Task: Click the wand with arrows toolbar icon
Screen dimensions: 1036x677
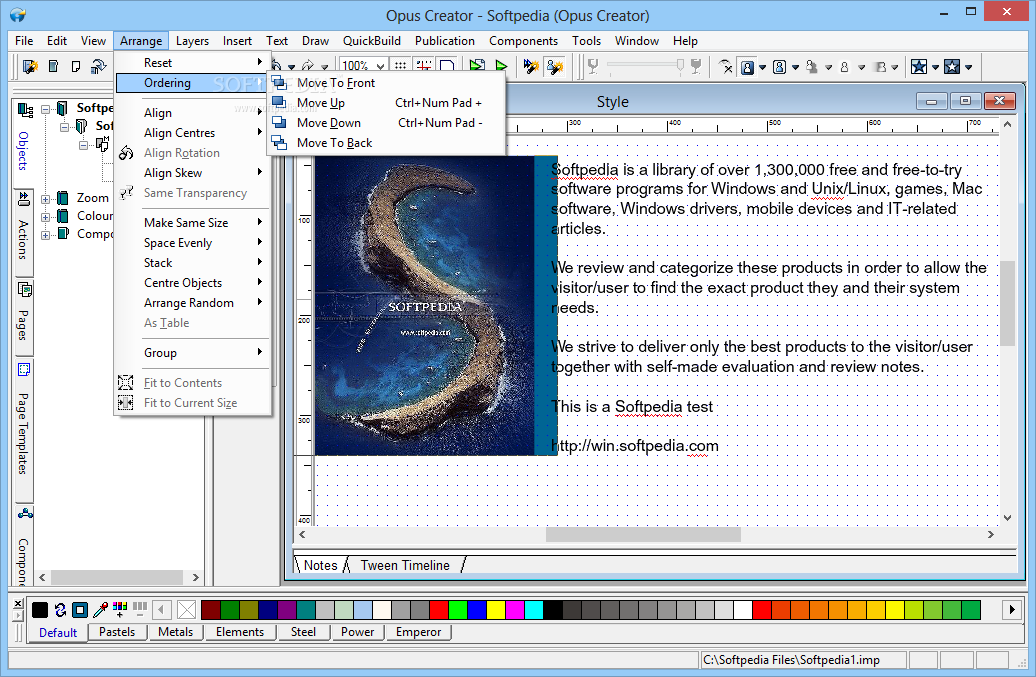Action: (x=531, y=67)
